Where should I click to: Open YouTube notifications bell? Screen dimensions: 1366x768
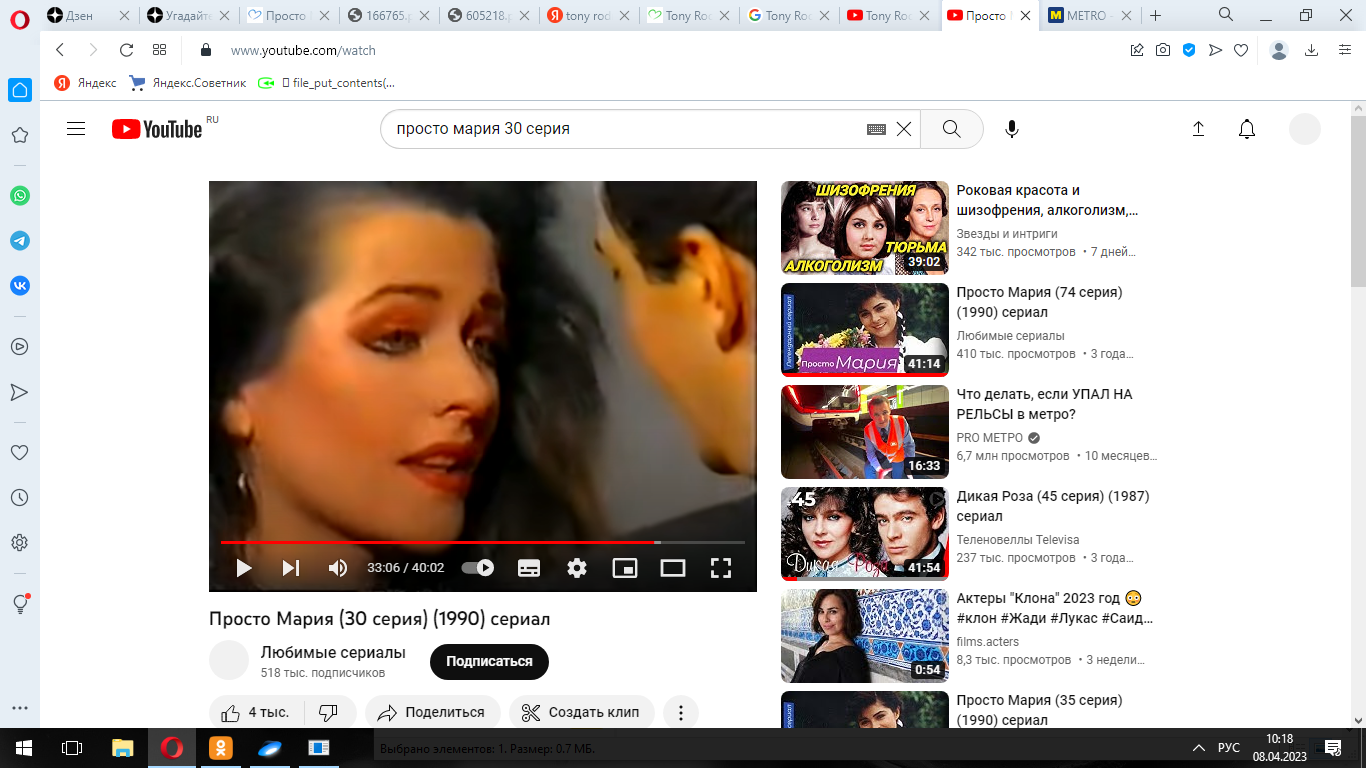point(1247,129)
